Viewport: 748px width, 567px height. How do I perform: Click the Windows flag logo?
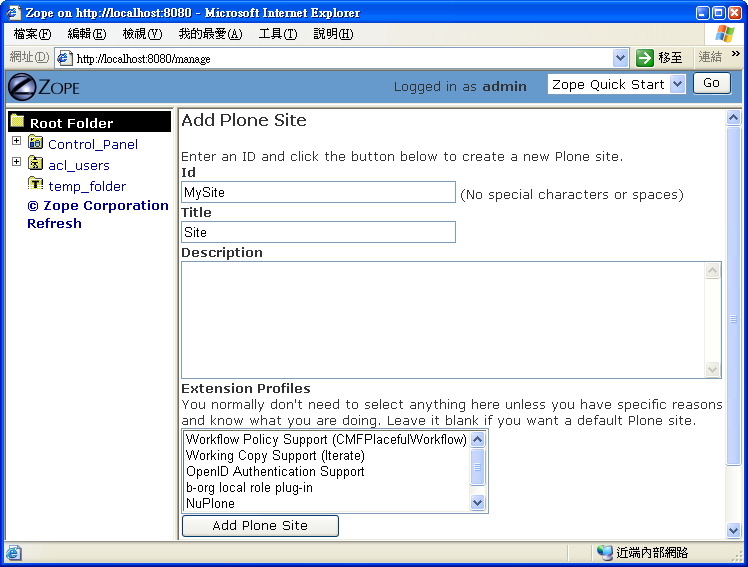725,34
